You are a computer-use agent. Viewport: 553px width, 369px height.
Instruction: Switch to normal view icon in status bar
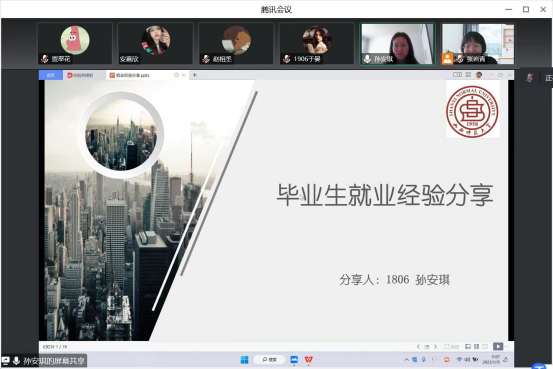point(468,346)
